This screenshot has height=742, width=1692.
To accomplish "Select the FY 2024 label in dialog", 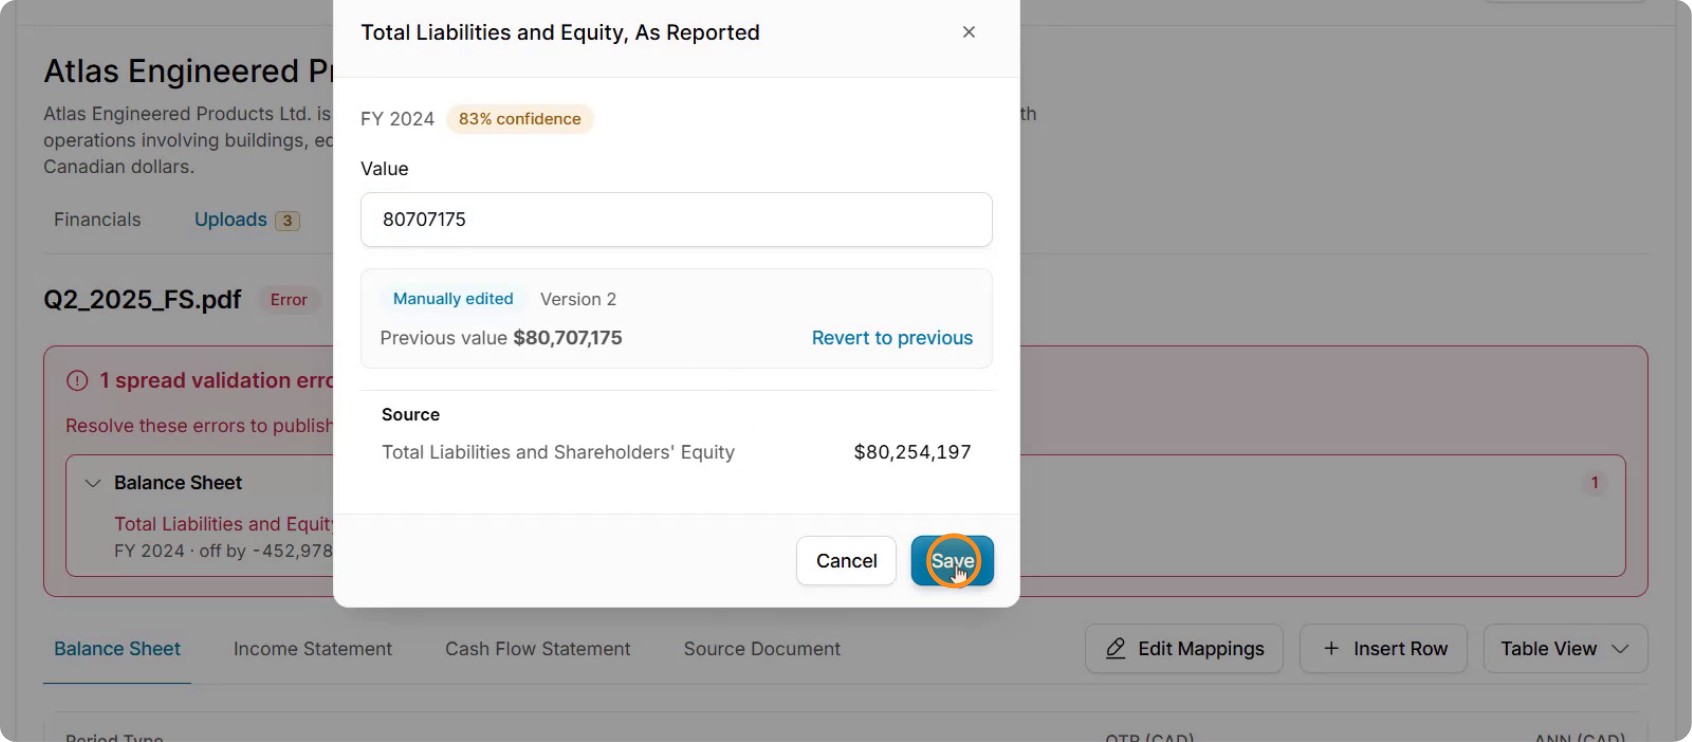I will [x=397, y=119].
